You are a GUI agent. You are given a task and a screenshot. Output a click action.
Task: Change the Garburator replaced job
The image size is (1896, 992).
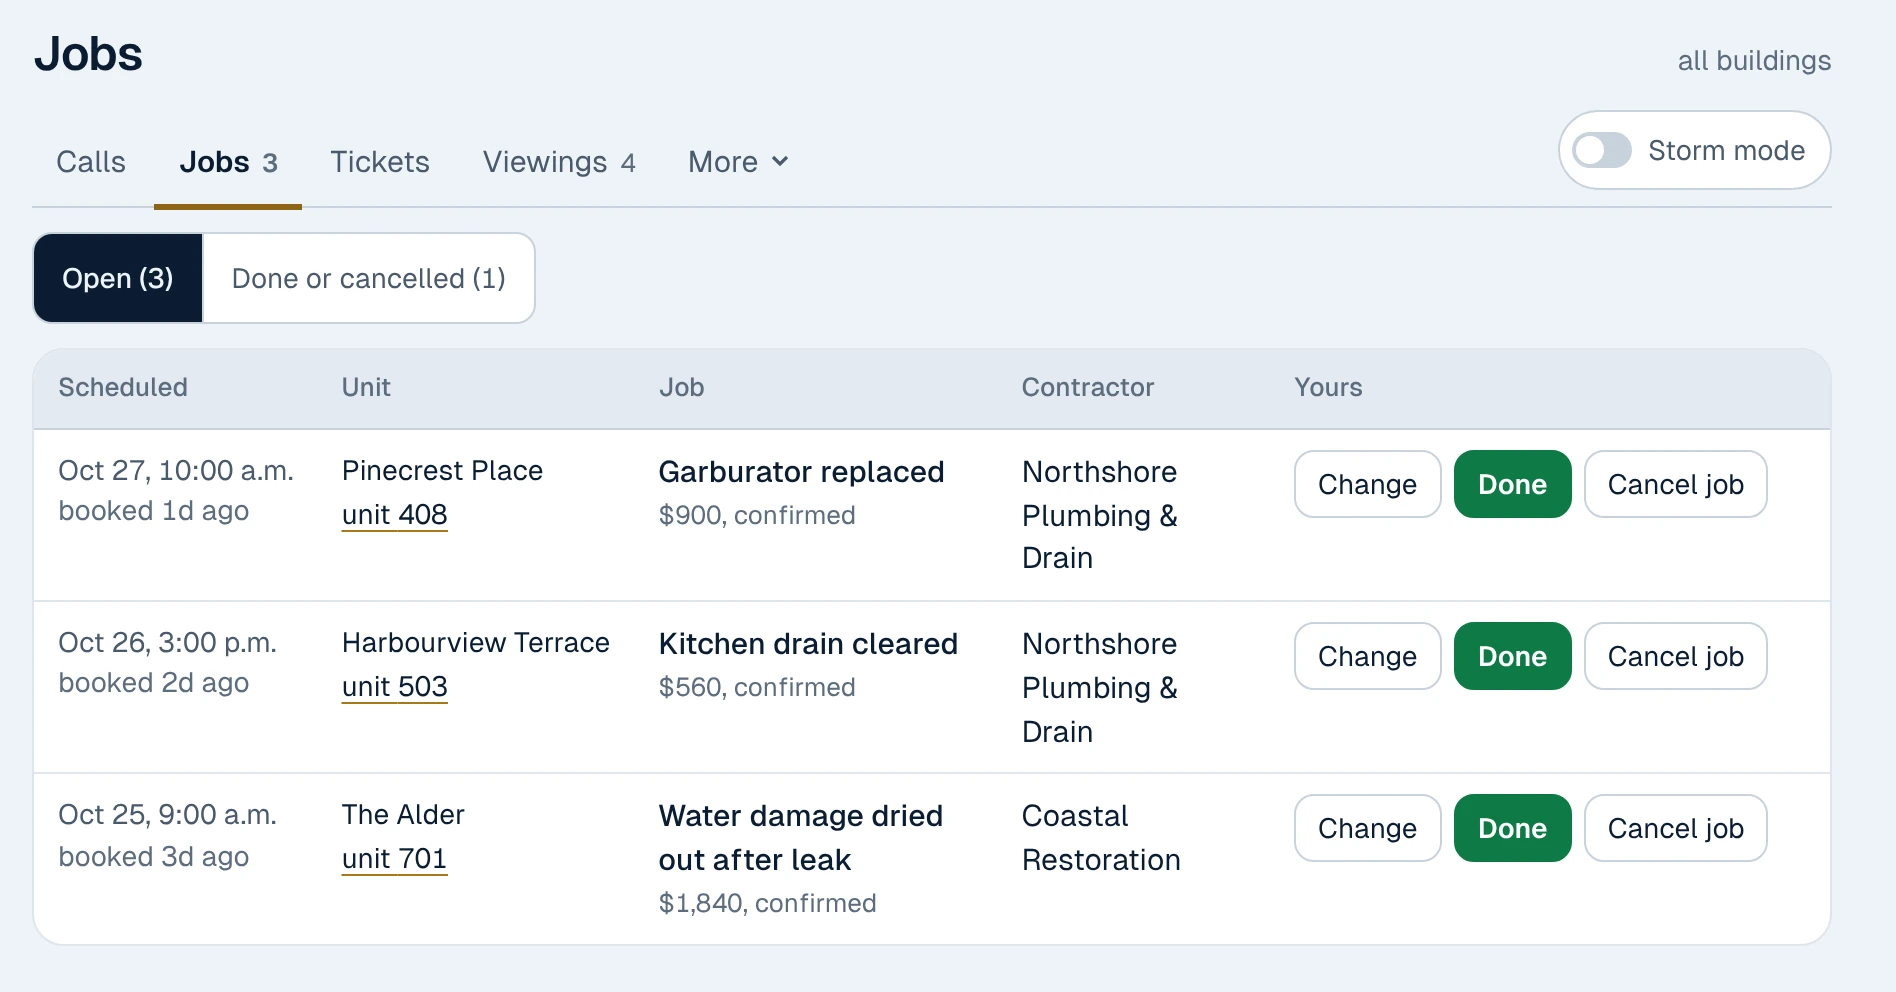pyautogui.click(x=1367, y=484)
